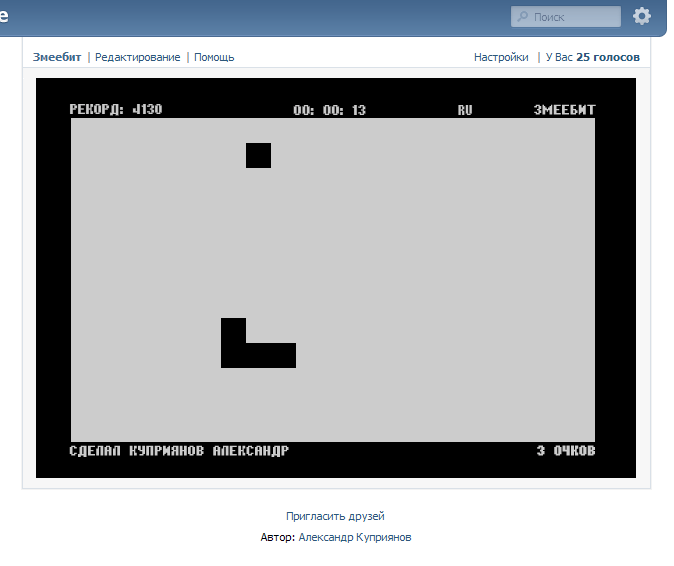The width and height of the screenshot is (674, 566).
Task: Click the Пригласить друзей link
Action: (x=335, y=516)
